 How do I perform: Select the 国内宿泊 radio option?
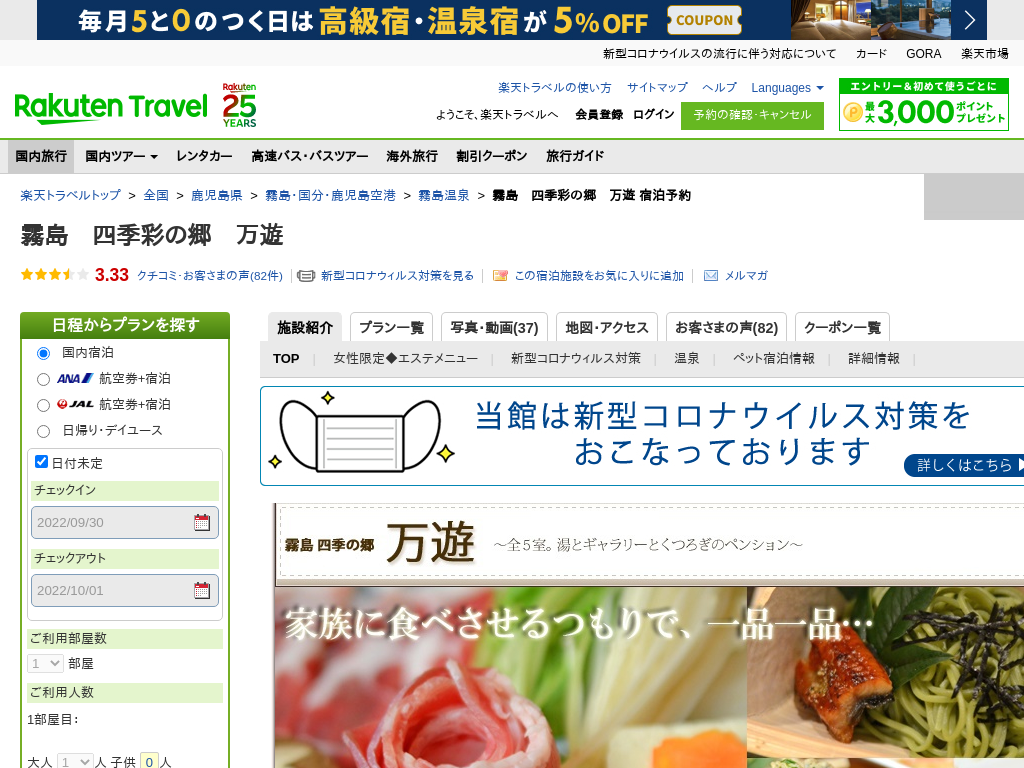tap(43, 353)
